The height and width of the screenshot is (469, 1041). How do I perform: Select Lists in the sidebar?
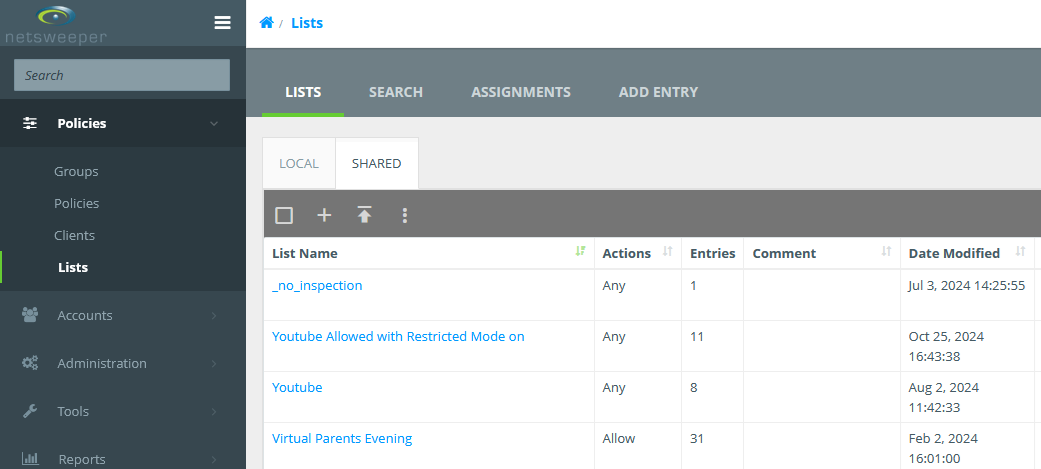[x=73, y=267]
